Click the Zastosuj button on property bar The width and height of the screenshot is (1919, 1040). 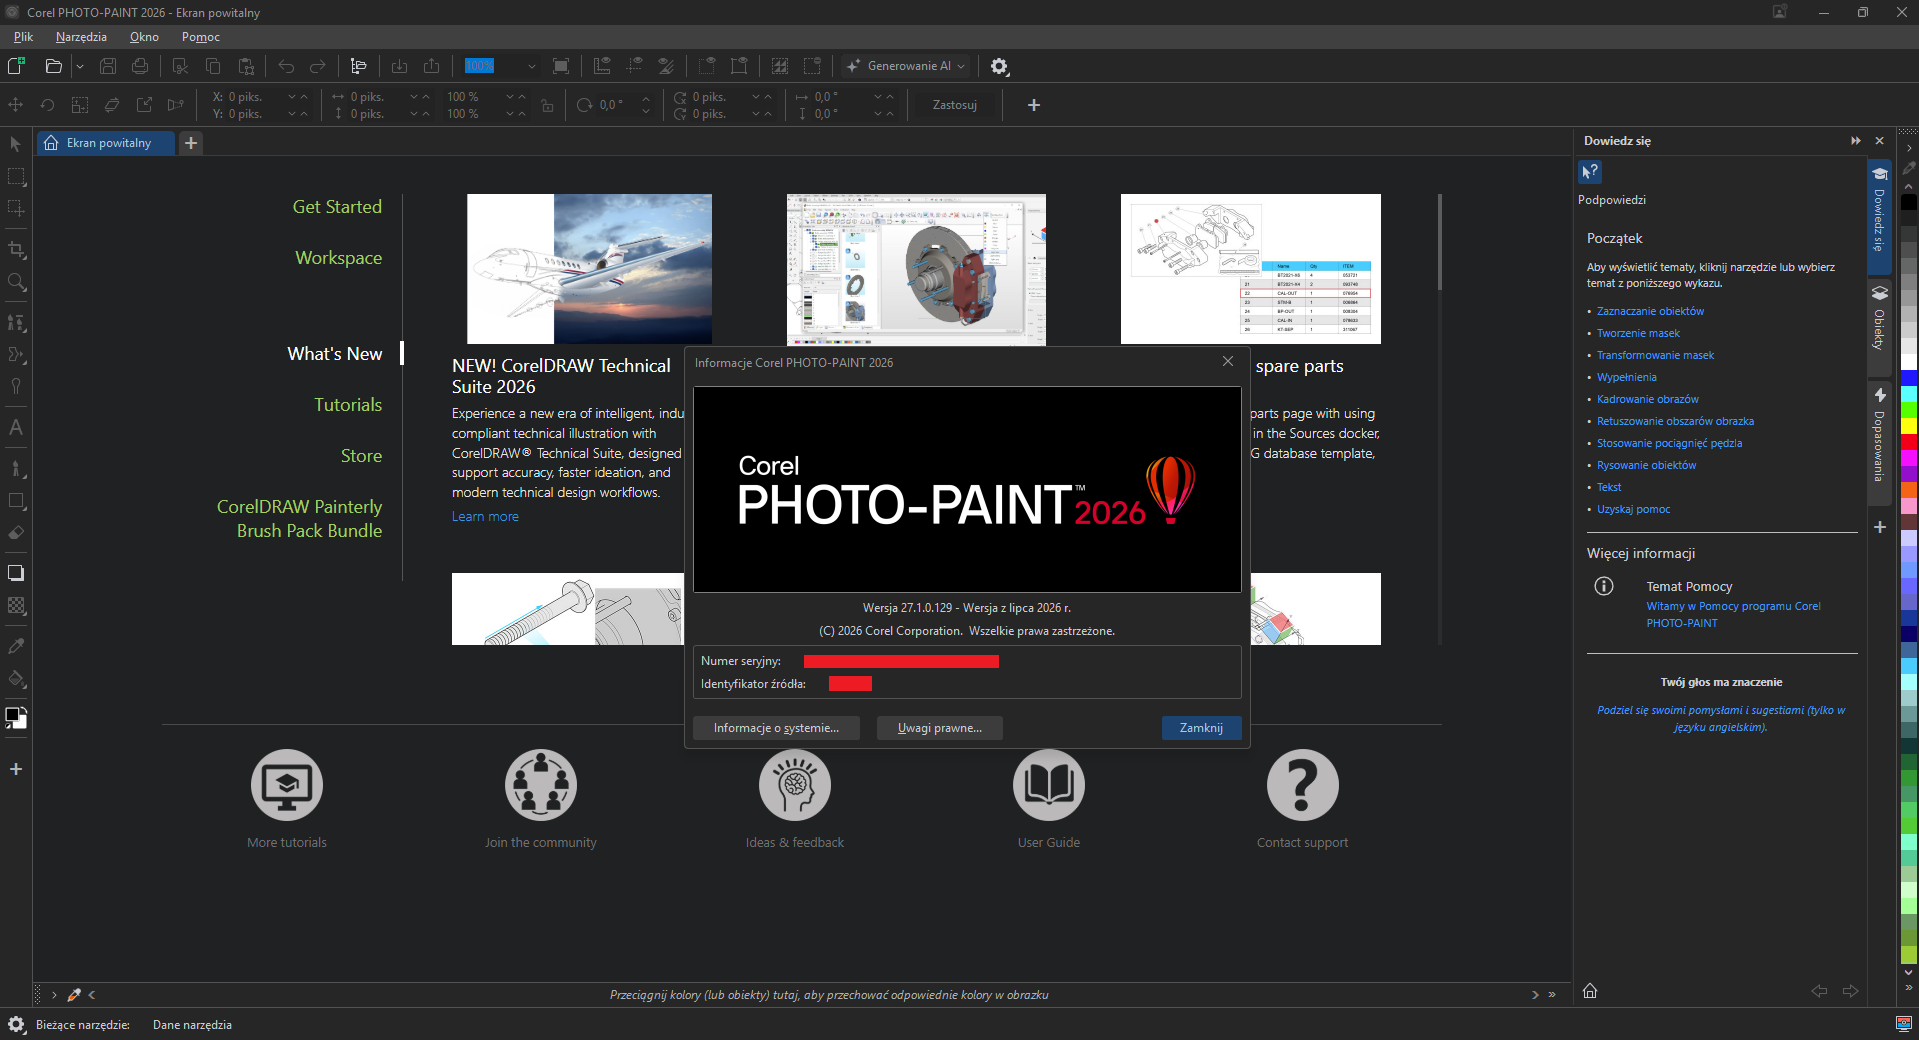click(x=955, y=105)
